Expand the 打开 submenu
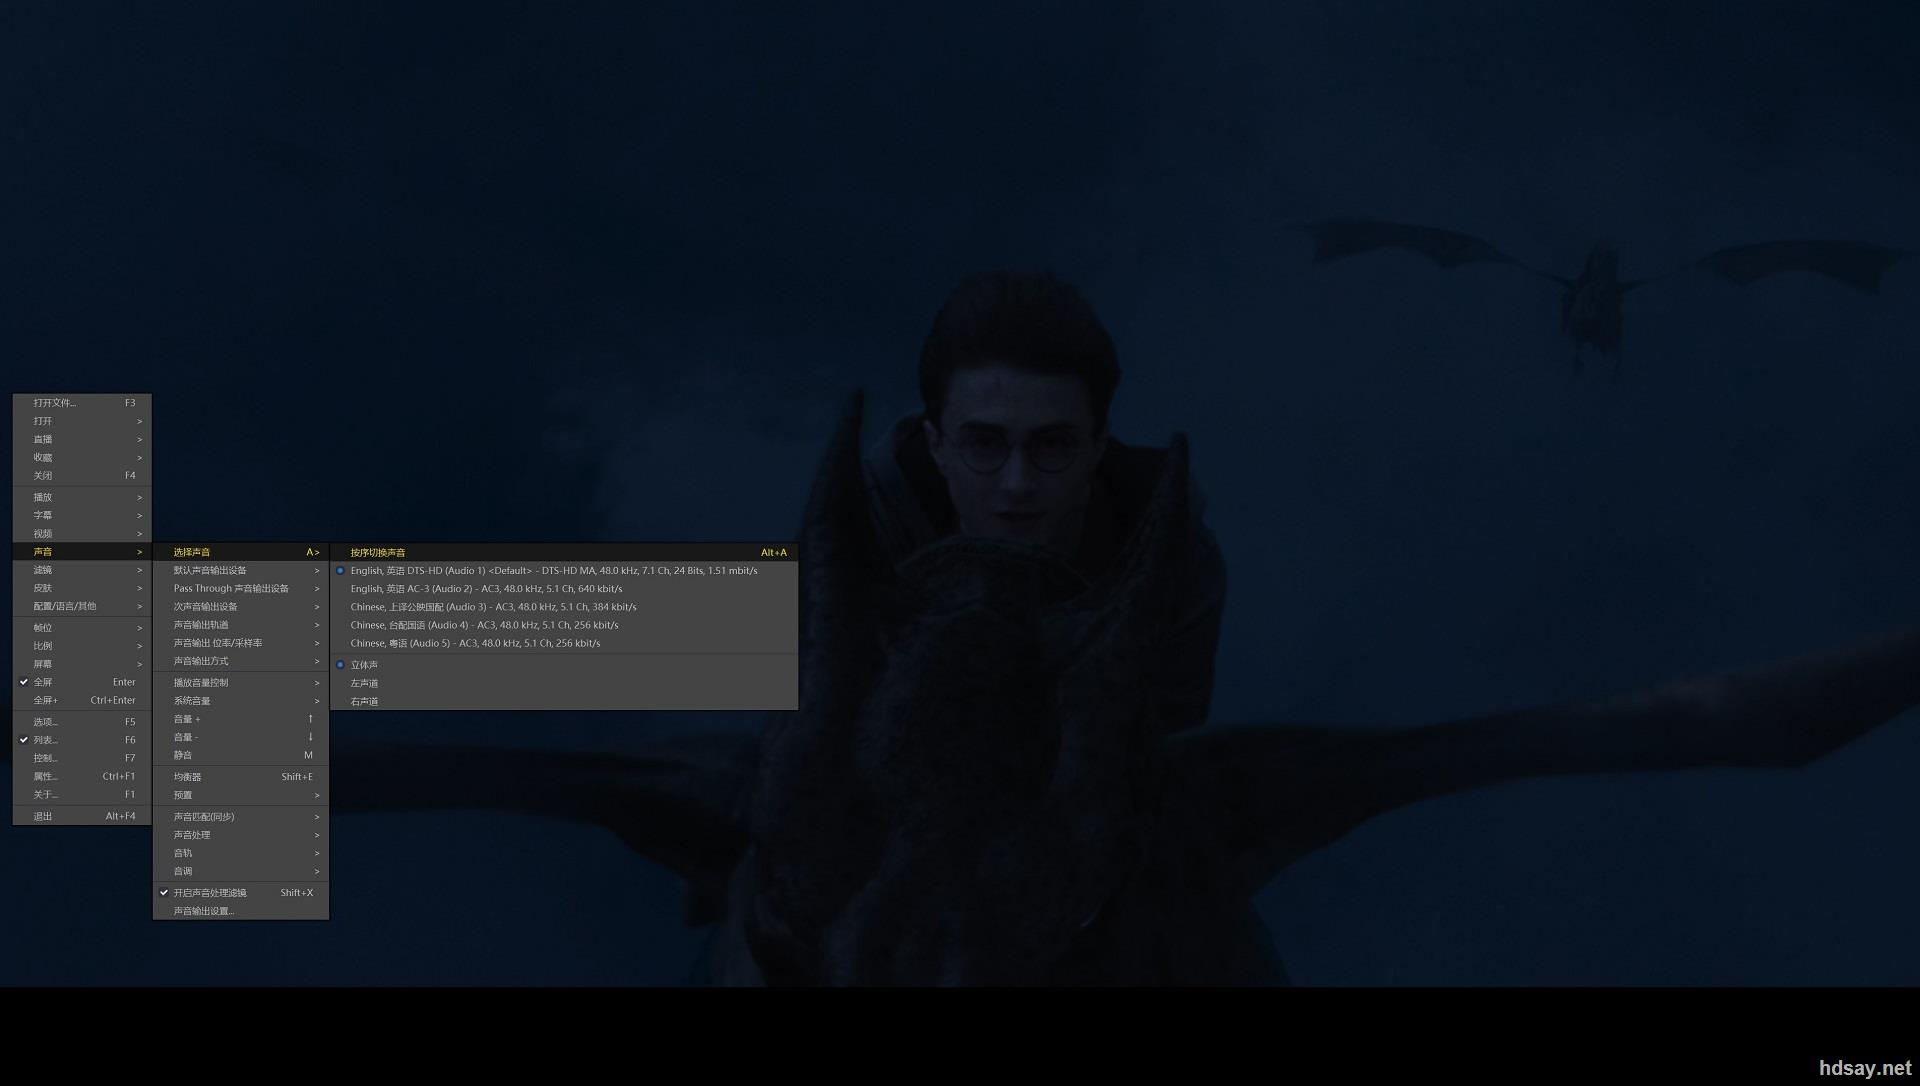Screen dimensions: 1920x1086 pyautogui.click(x=82, y=421)
